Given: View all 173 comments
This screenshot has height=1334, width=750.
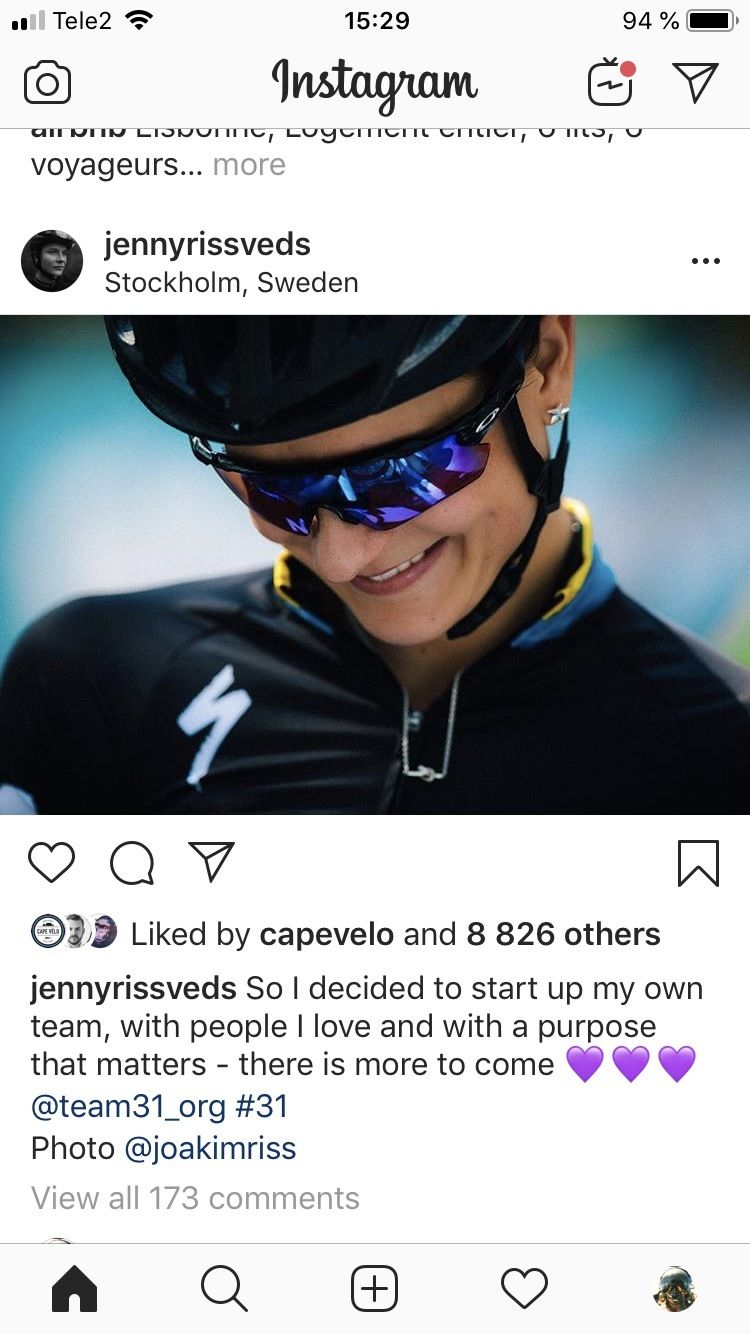Looking at the screenshot, I should (195, 1198).
